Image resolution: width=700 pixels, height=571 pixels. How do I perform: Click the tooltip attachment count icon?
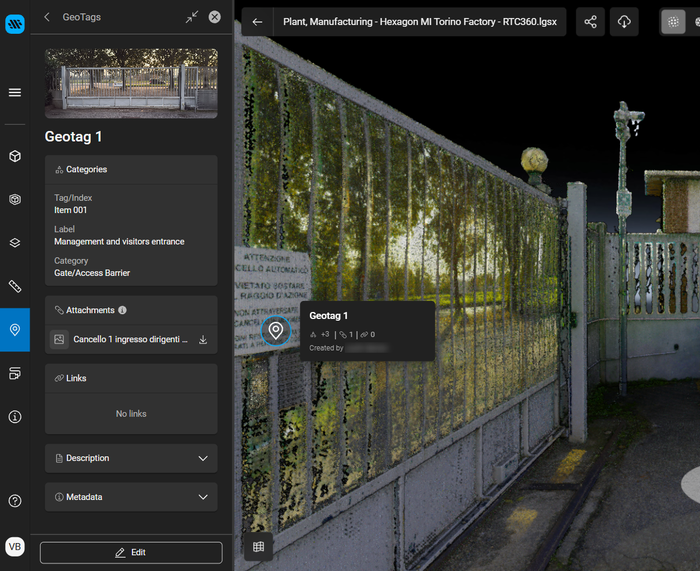(x=343, y=334)
